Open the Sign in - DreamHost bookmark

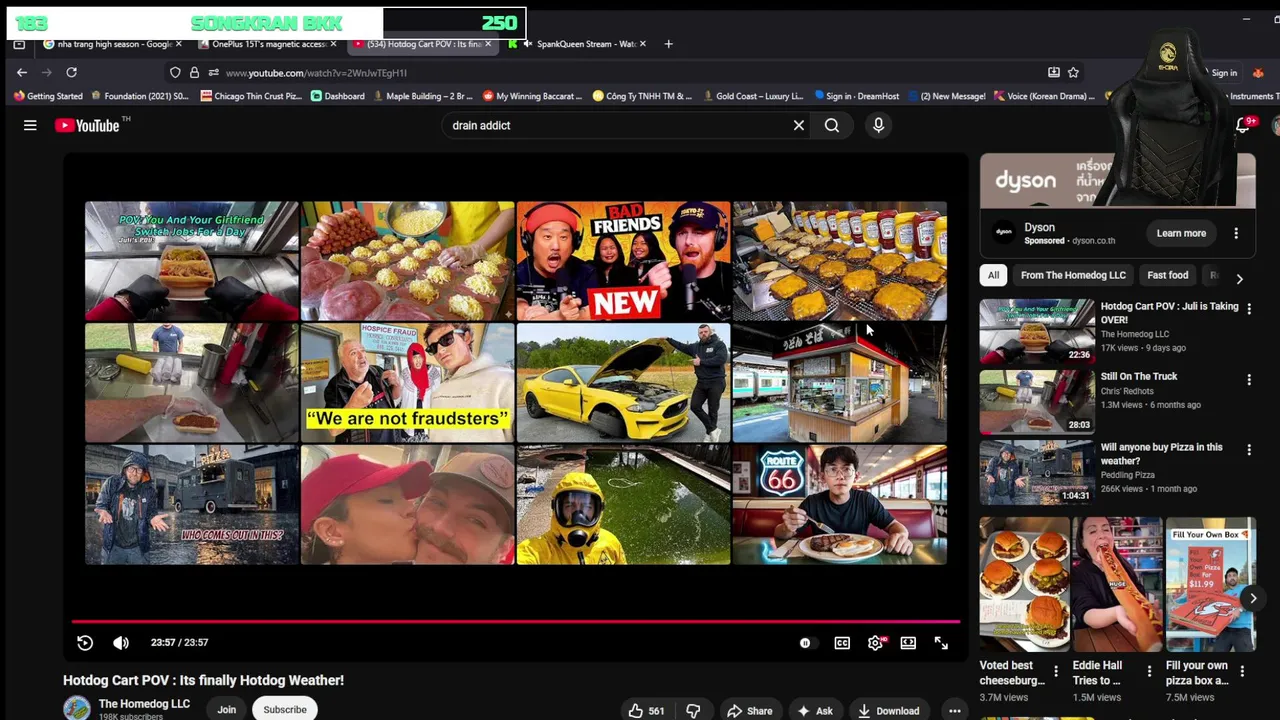(x=857, y=96)
